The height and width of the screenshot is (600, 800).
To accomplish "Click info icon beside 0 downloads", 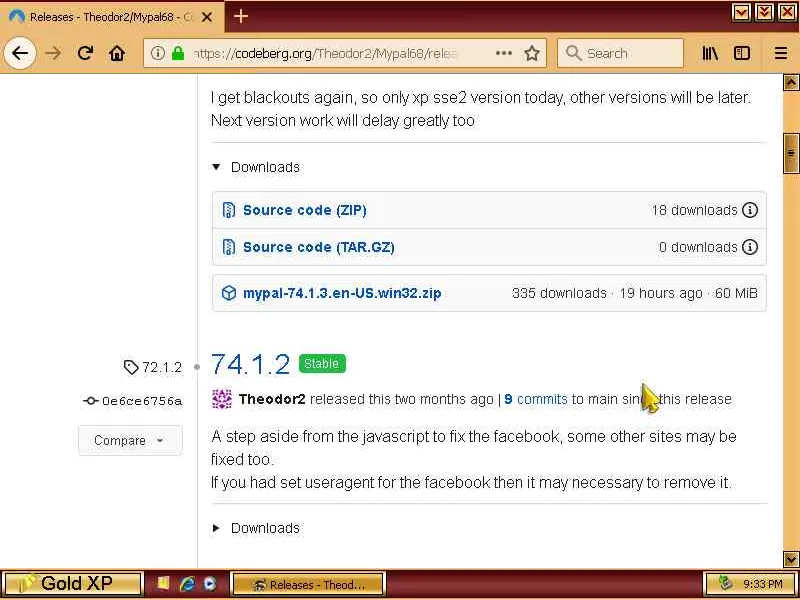I will (x=749, y=247).
